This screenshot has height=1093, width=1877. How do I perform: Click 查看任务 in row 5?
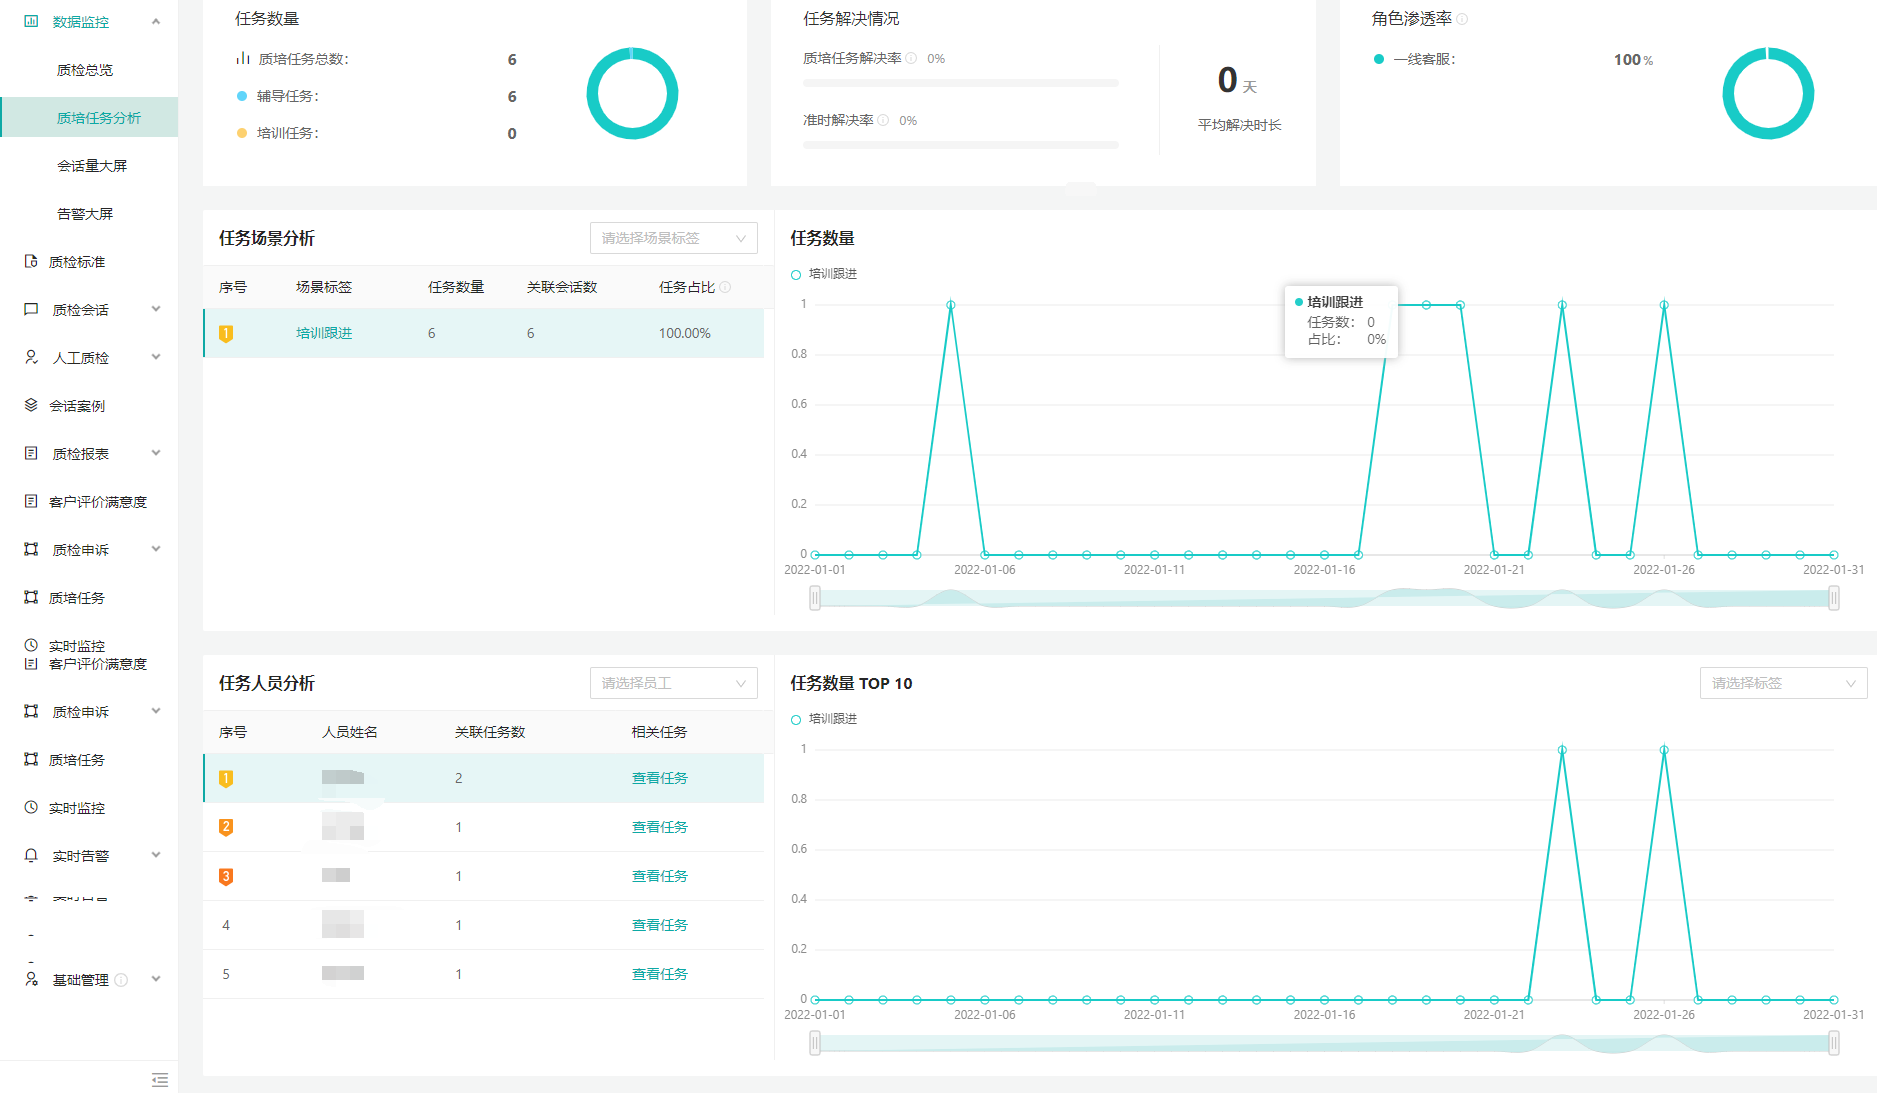pos(660,974)
